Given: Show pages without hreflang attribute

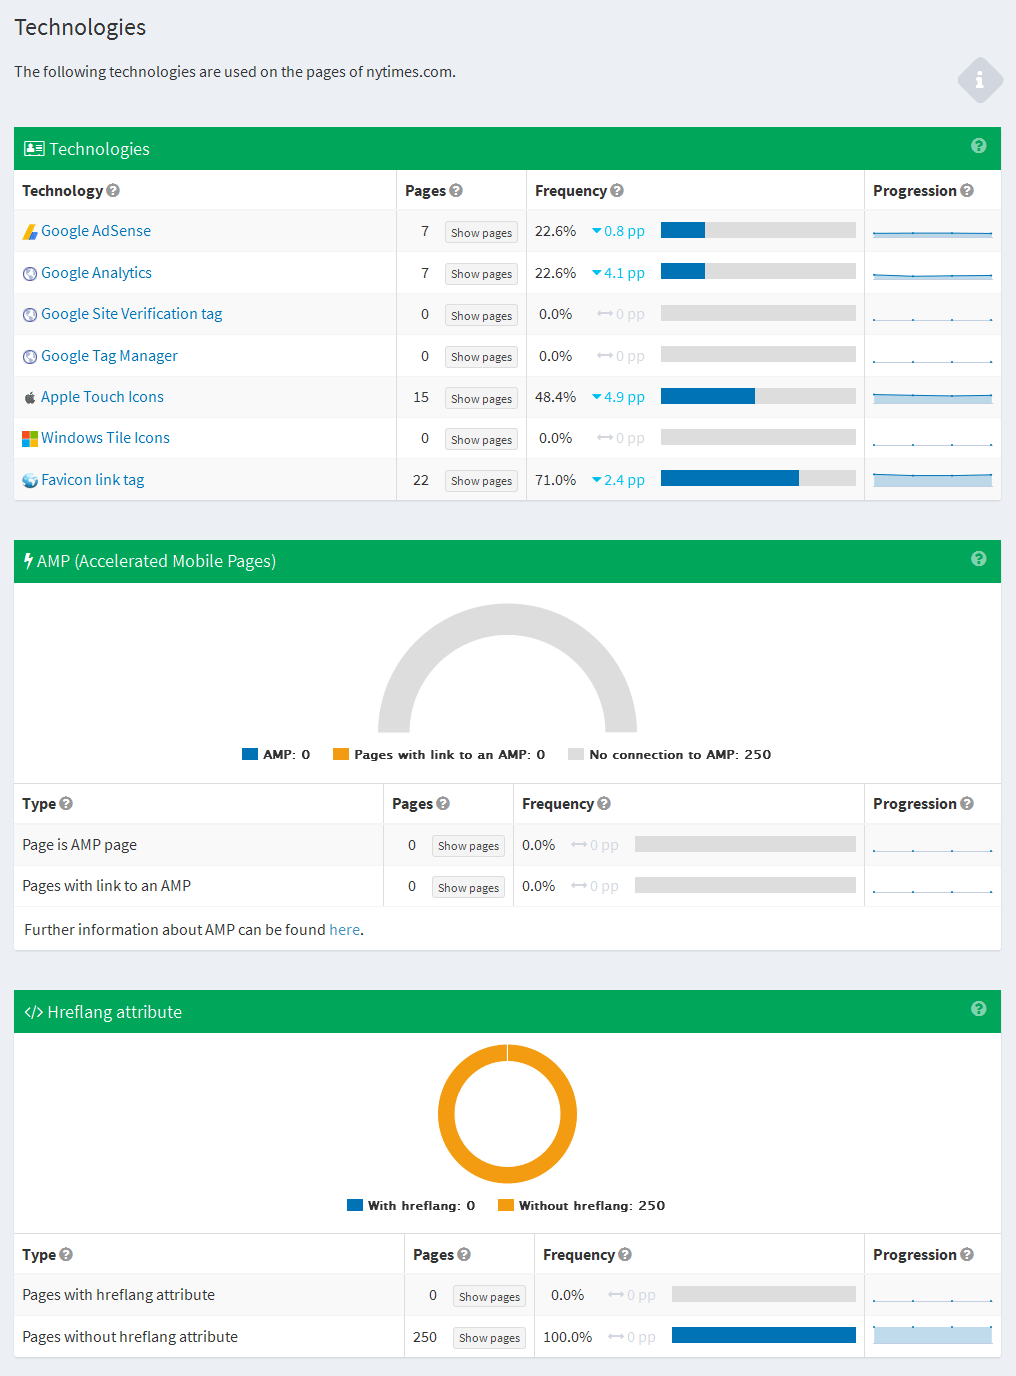Looking at the screenshot, I should point(489,1337).
